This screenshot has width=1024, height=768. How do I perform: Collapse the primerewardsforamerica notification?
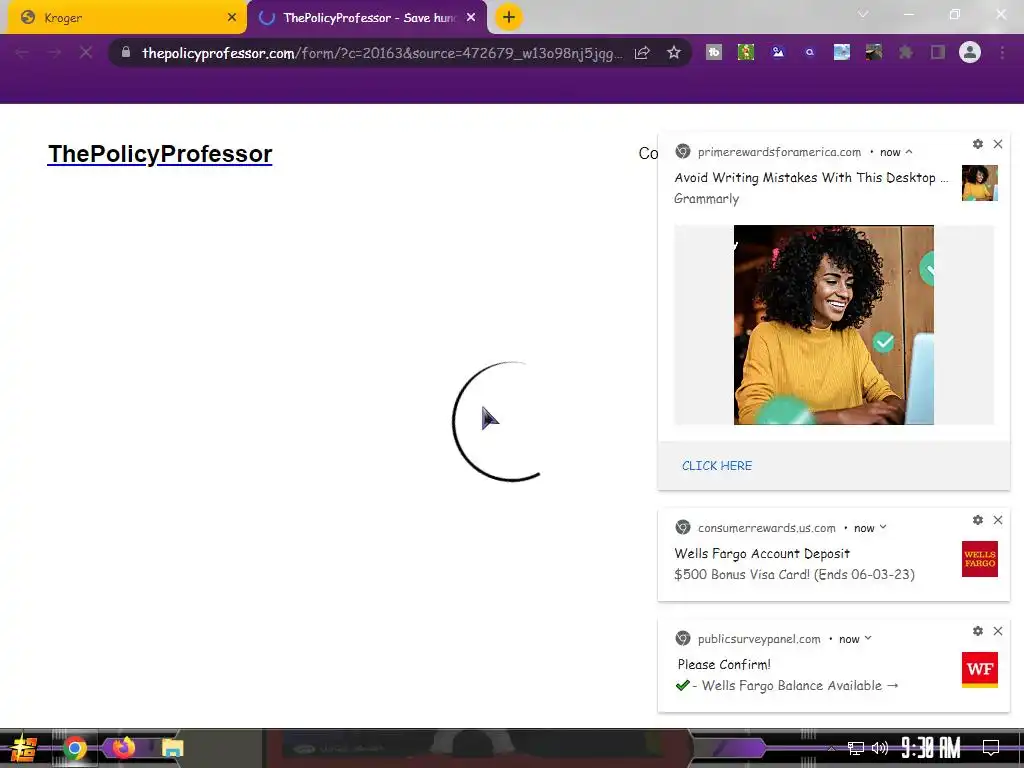tap(908, 152)
